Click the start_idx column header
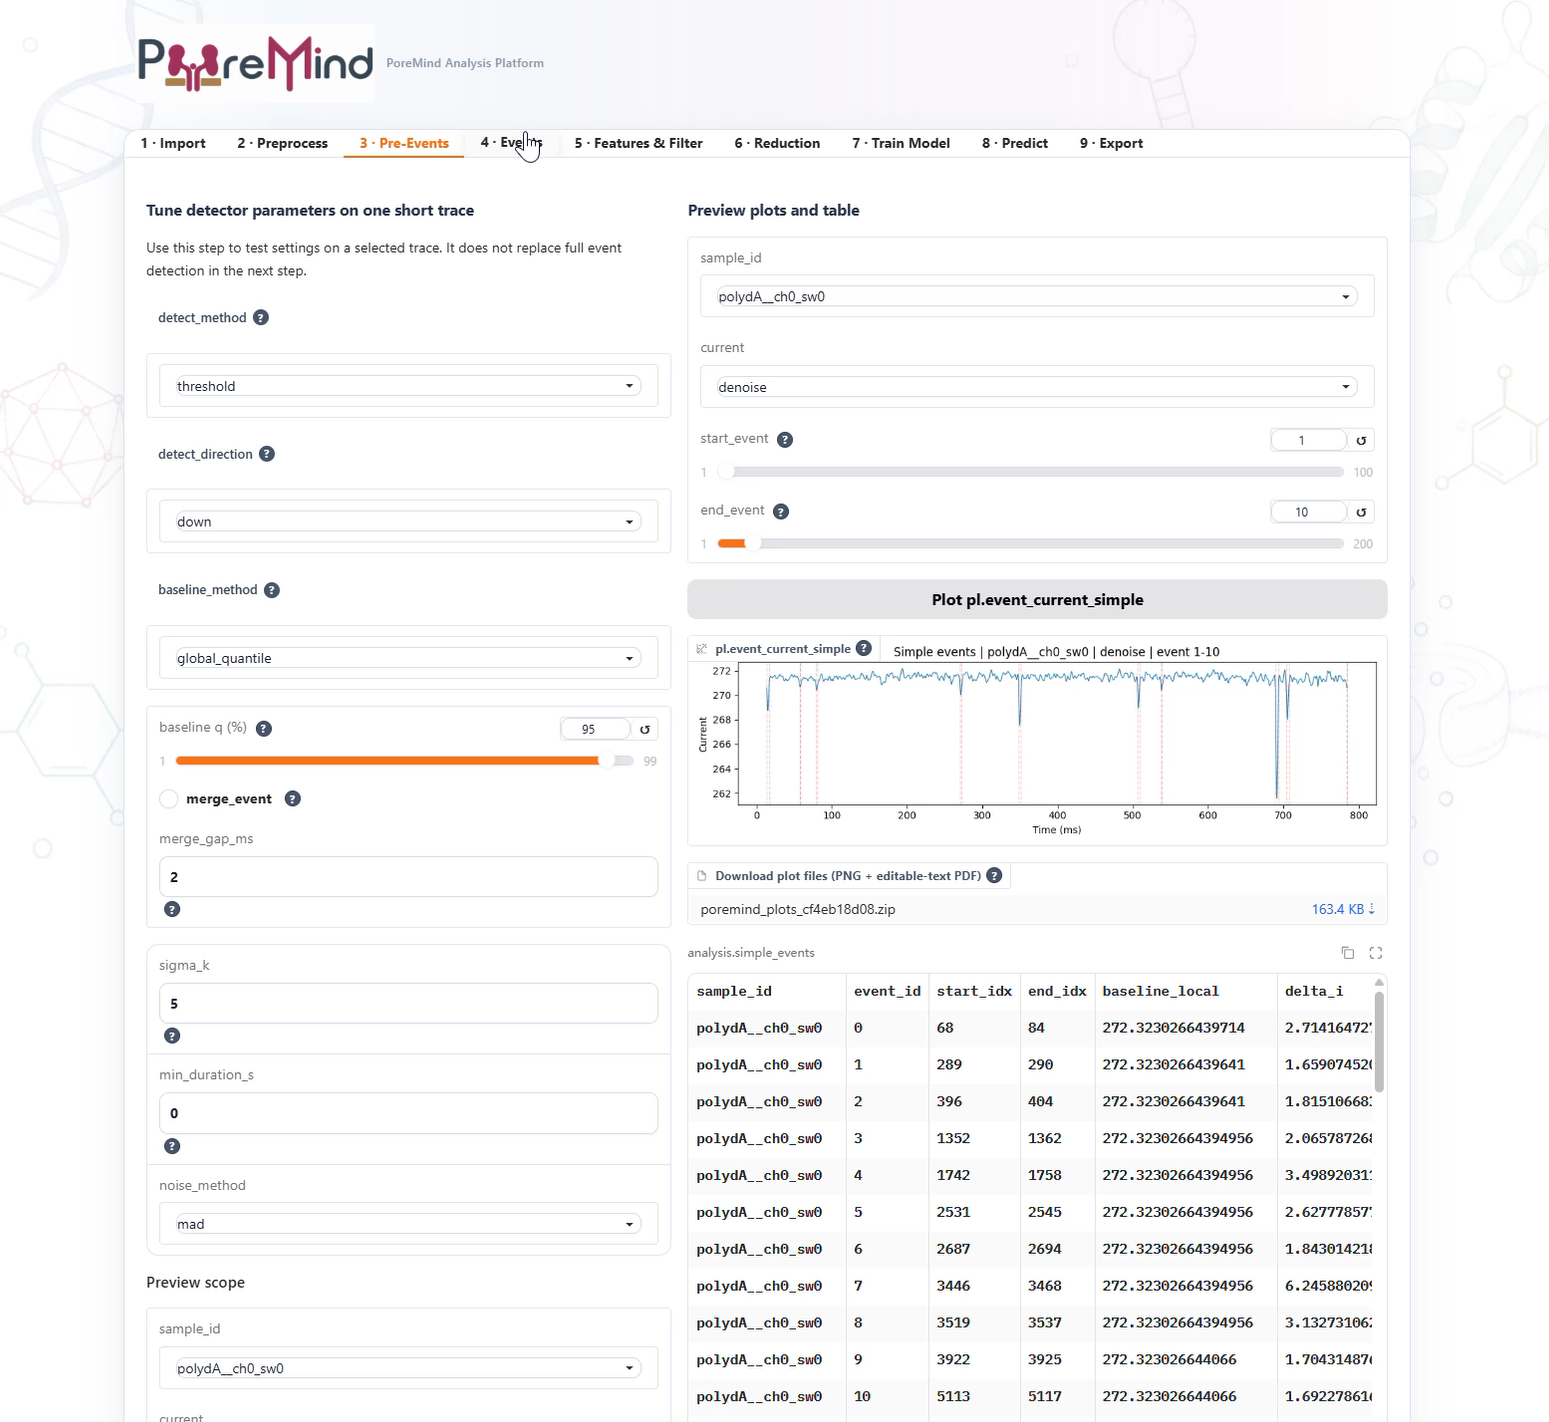 (974, 991)
